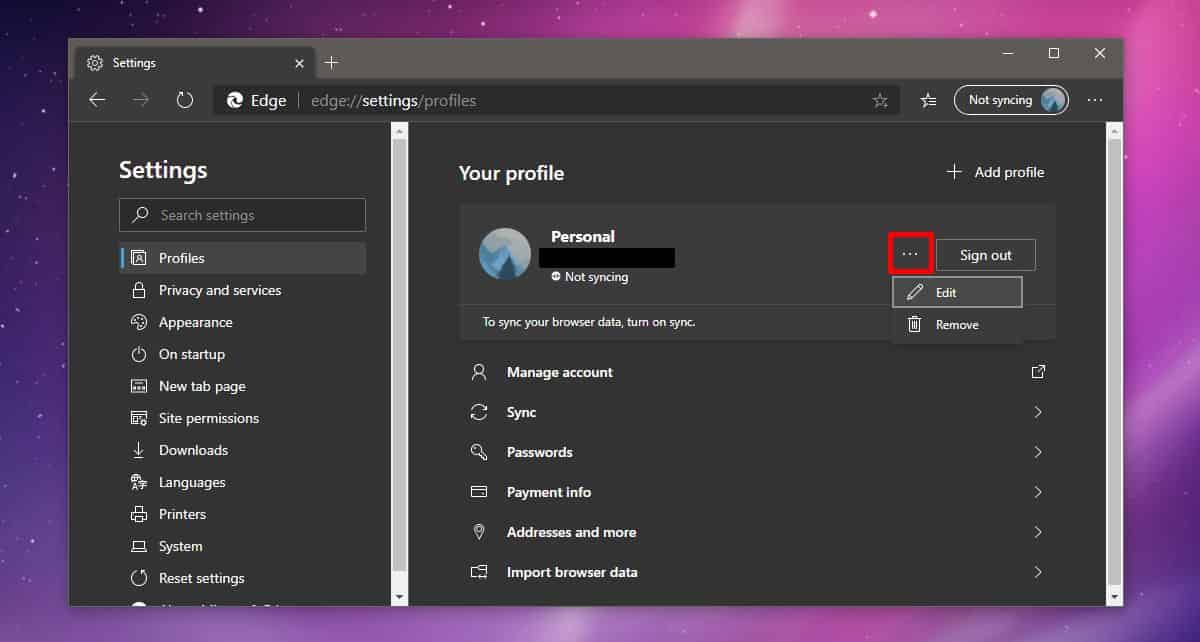Expand the Payment info chevron

coord(1038,492)
